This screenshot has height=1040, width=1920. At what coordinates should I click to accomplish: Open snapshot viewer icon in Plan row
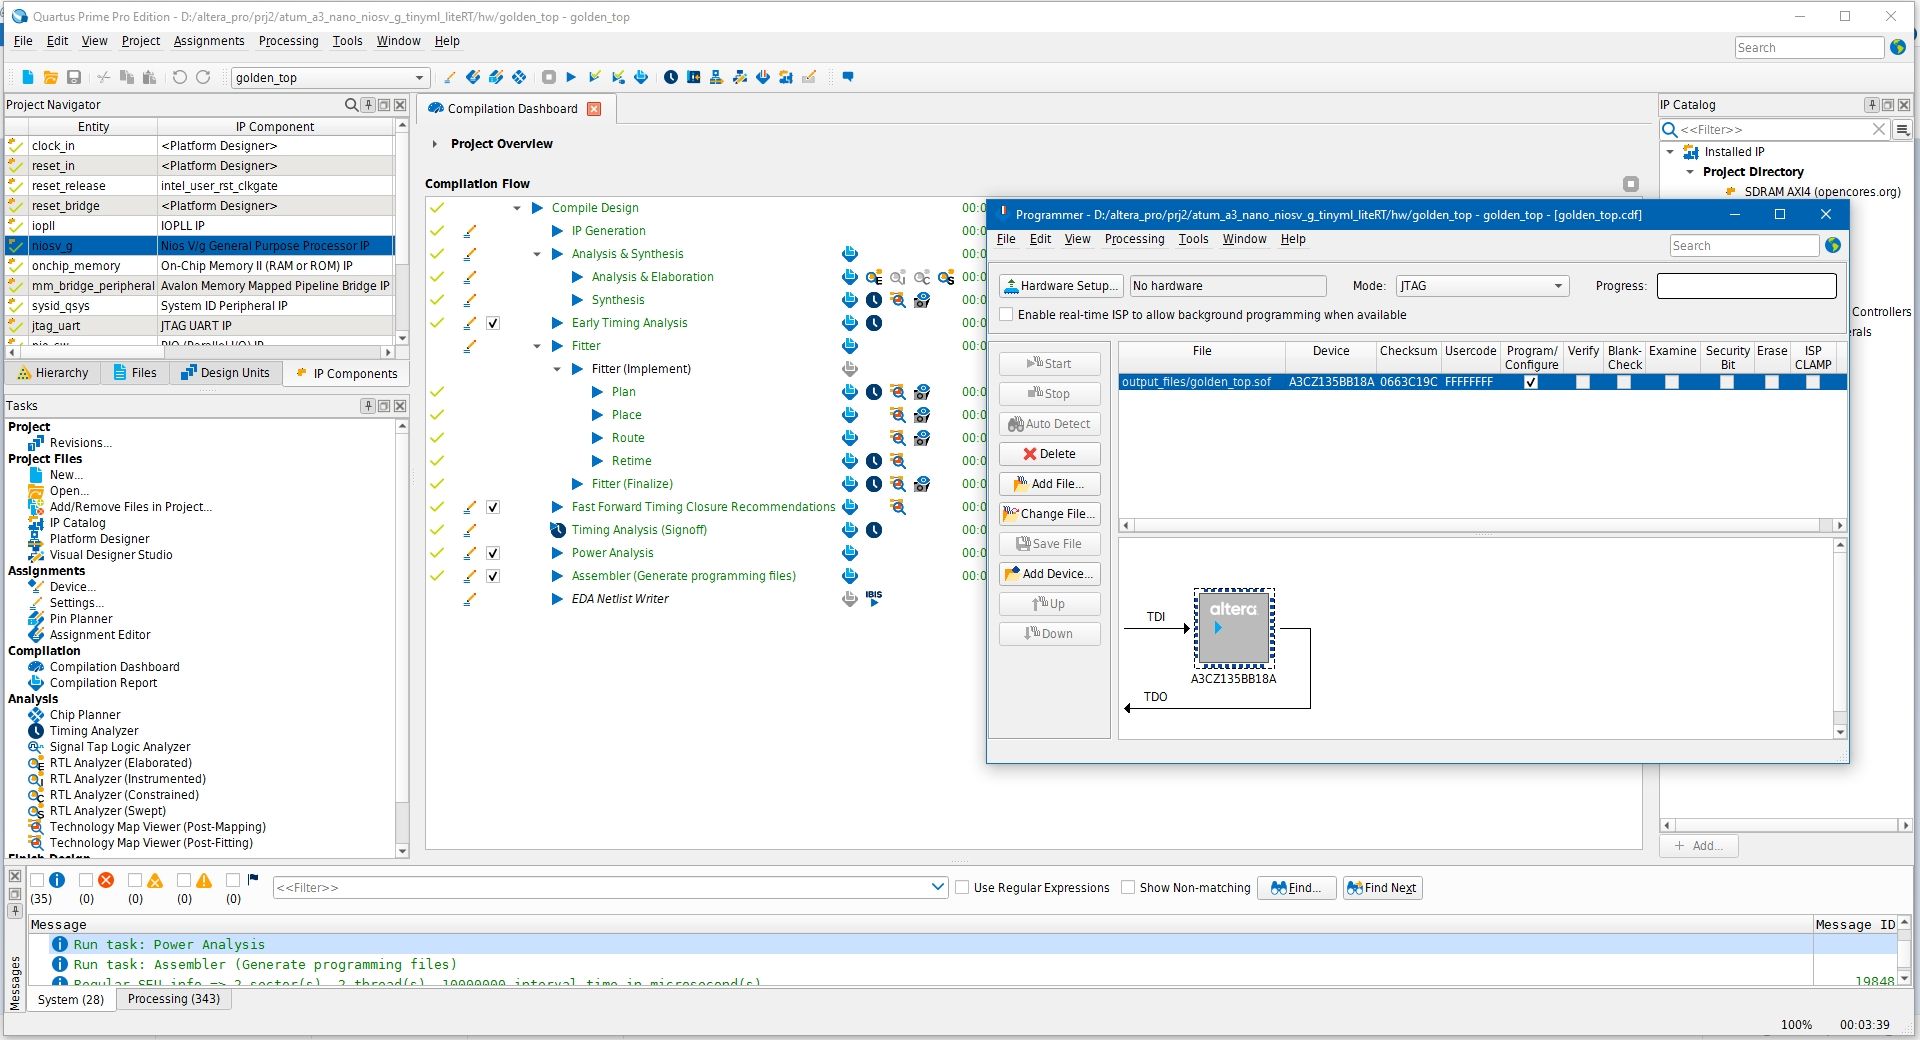pos(922,392)
